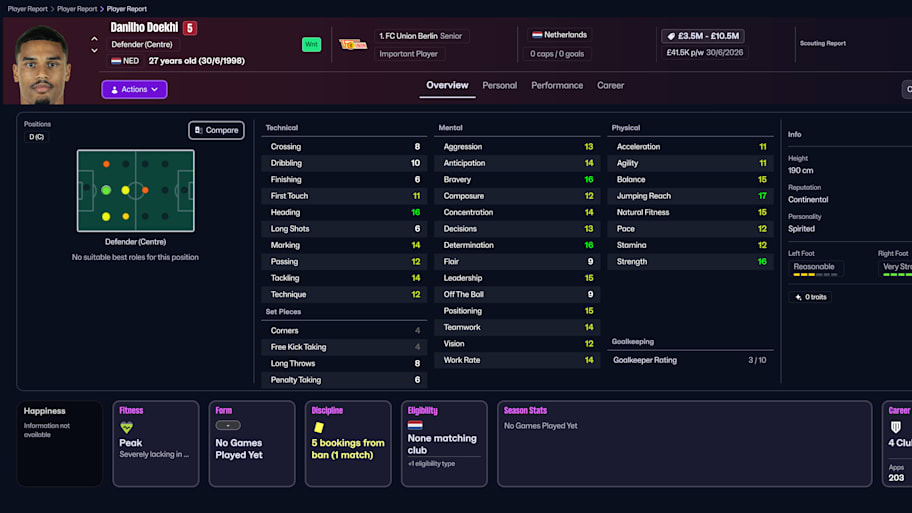Select the D (C) position chip
912x513 pixels.
(37, 137)
